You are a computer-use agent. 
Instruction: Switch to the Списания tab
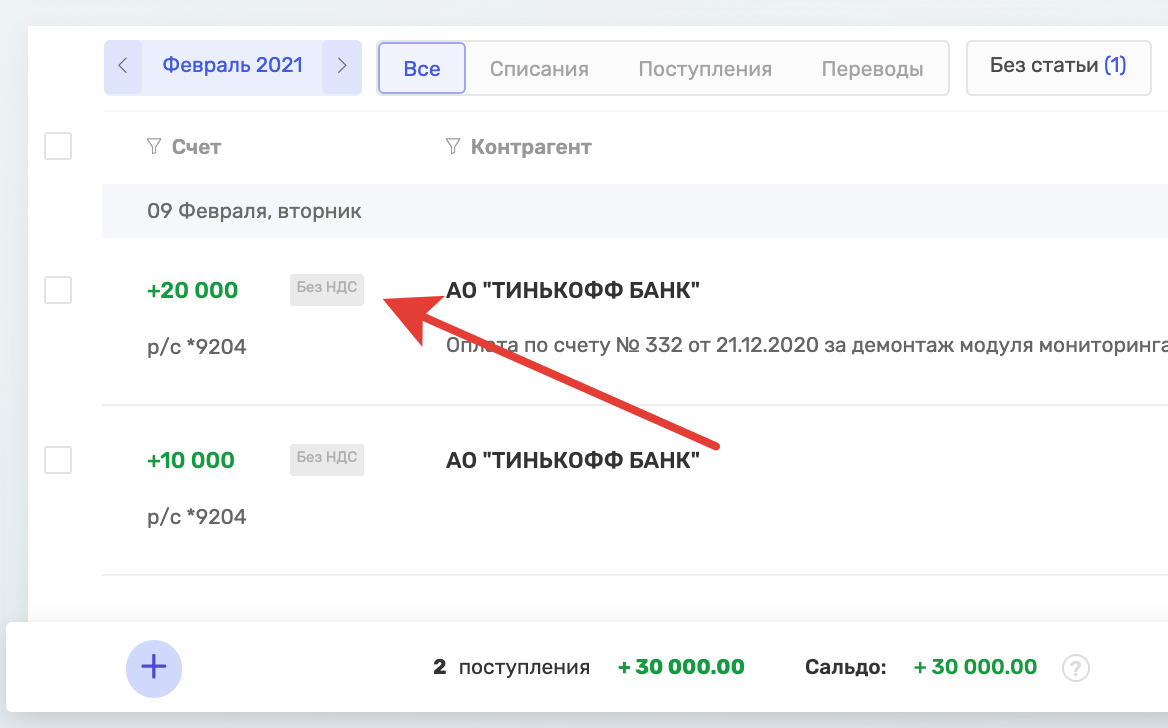click(539, 69)
